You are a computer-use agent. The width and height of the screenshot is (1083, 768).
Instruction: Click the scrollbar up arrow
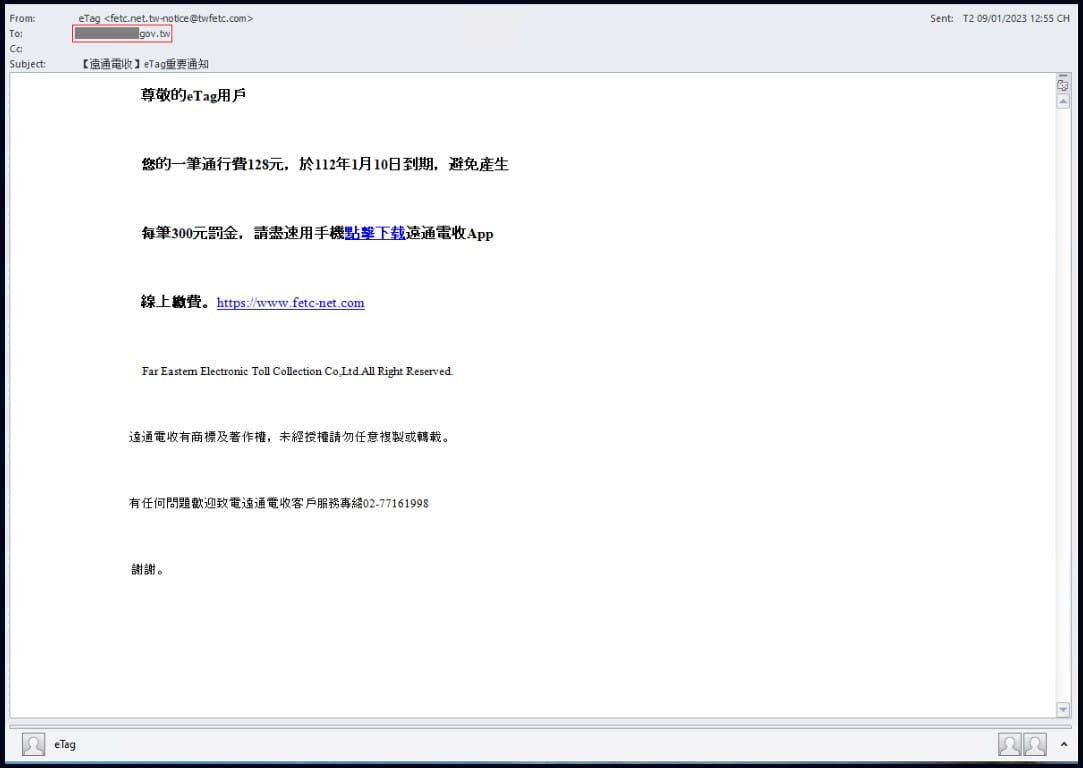coord(1063,102)
